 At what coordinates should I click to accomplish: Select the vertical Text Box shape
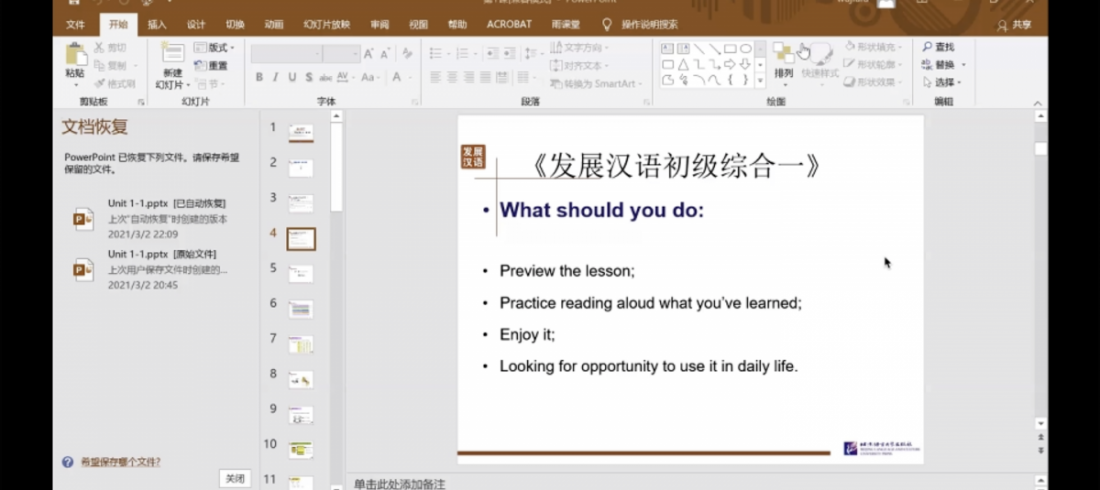click(683, 48)
